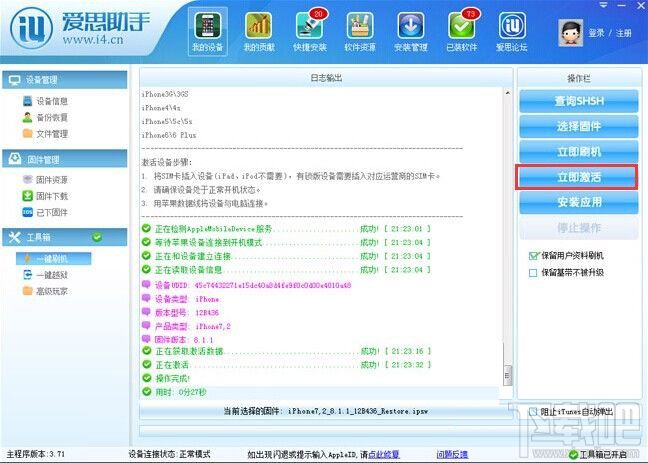The image size is (648, 463).
Task: Open 安装管理 download manager icon
Action: [x=411, y=32]
